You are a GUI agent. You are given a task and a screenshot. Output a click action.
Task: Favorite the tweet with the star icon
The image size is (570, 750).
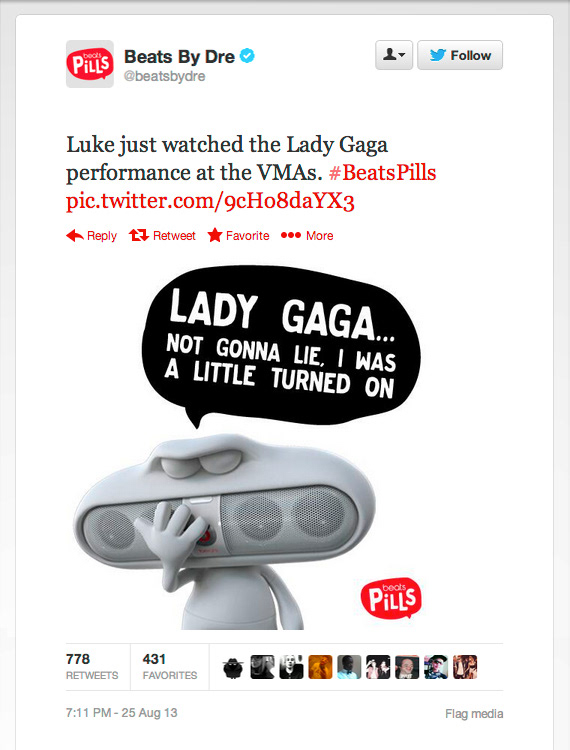click(x=238, y=235)
